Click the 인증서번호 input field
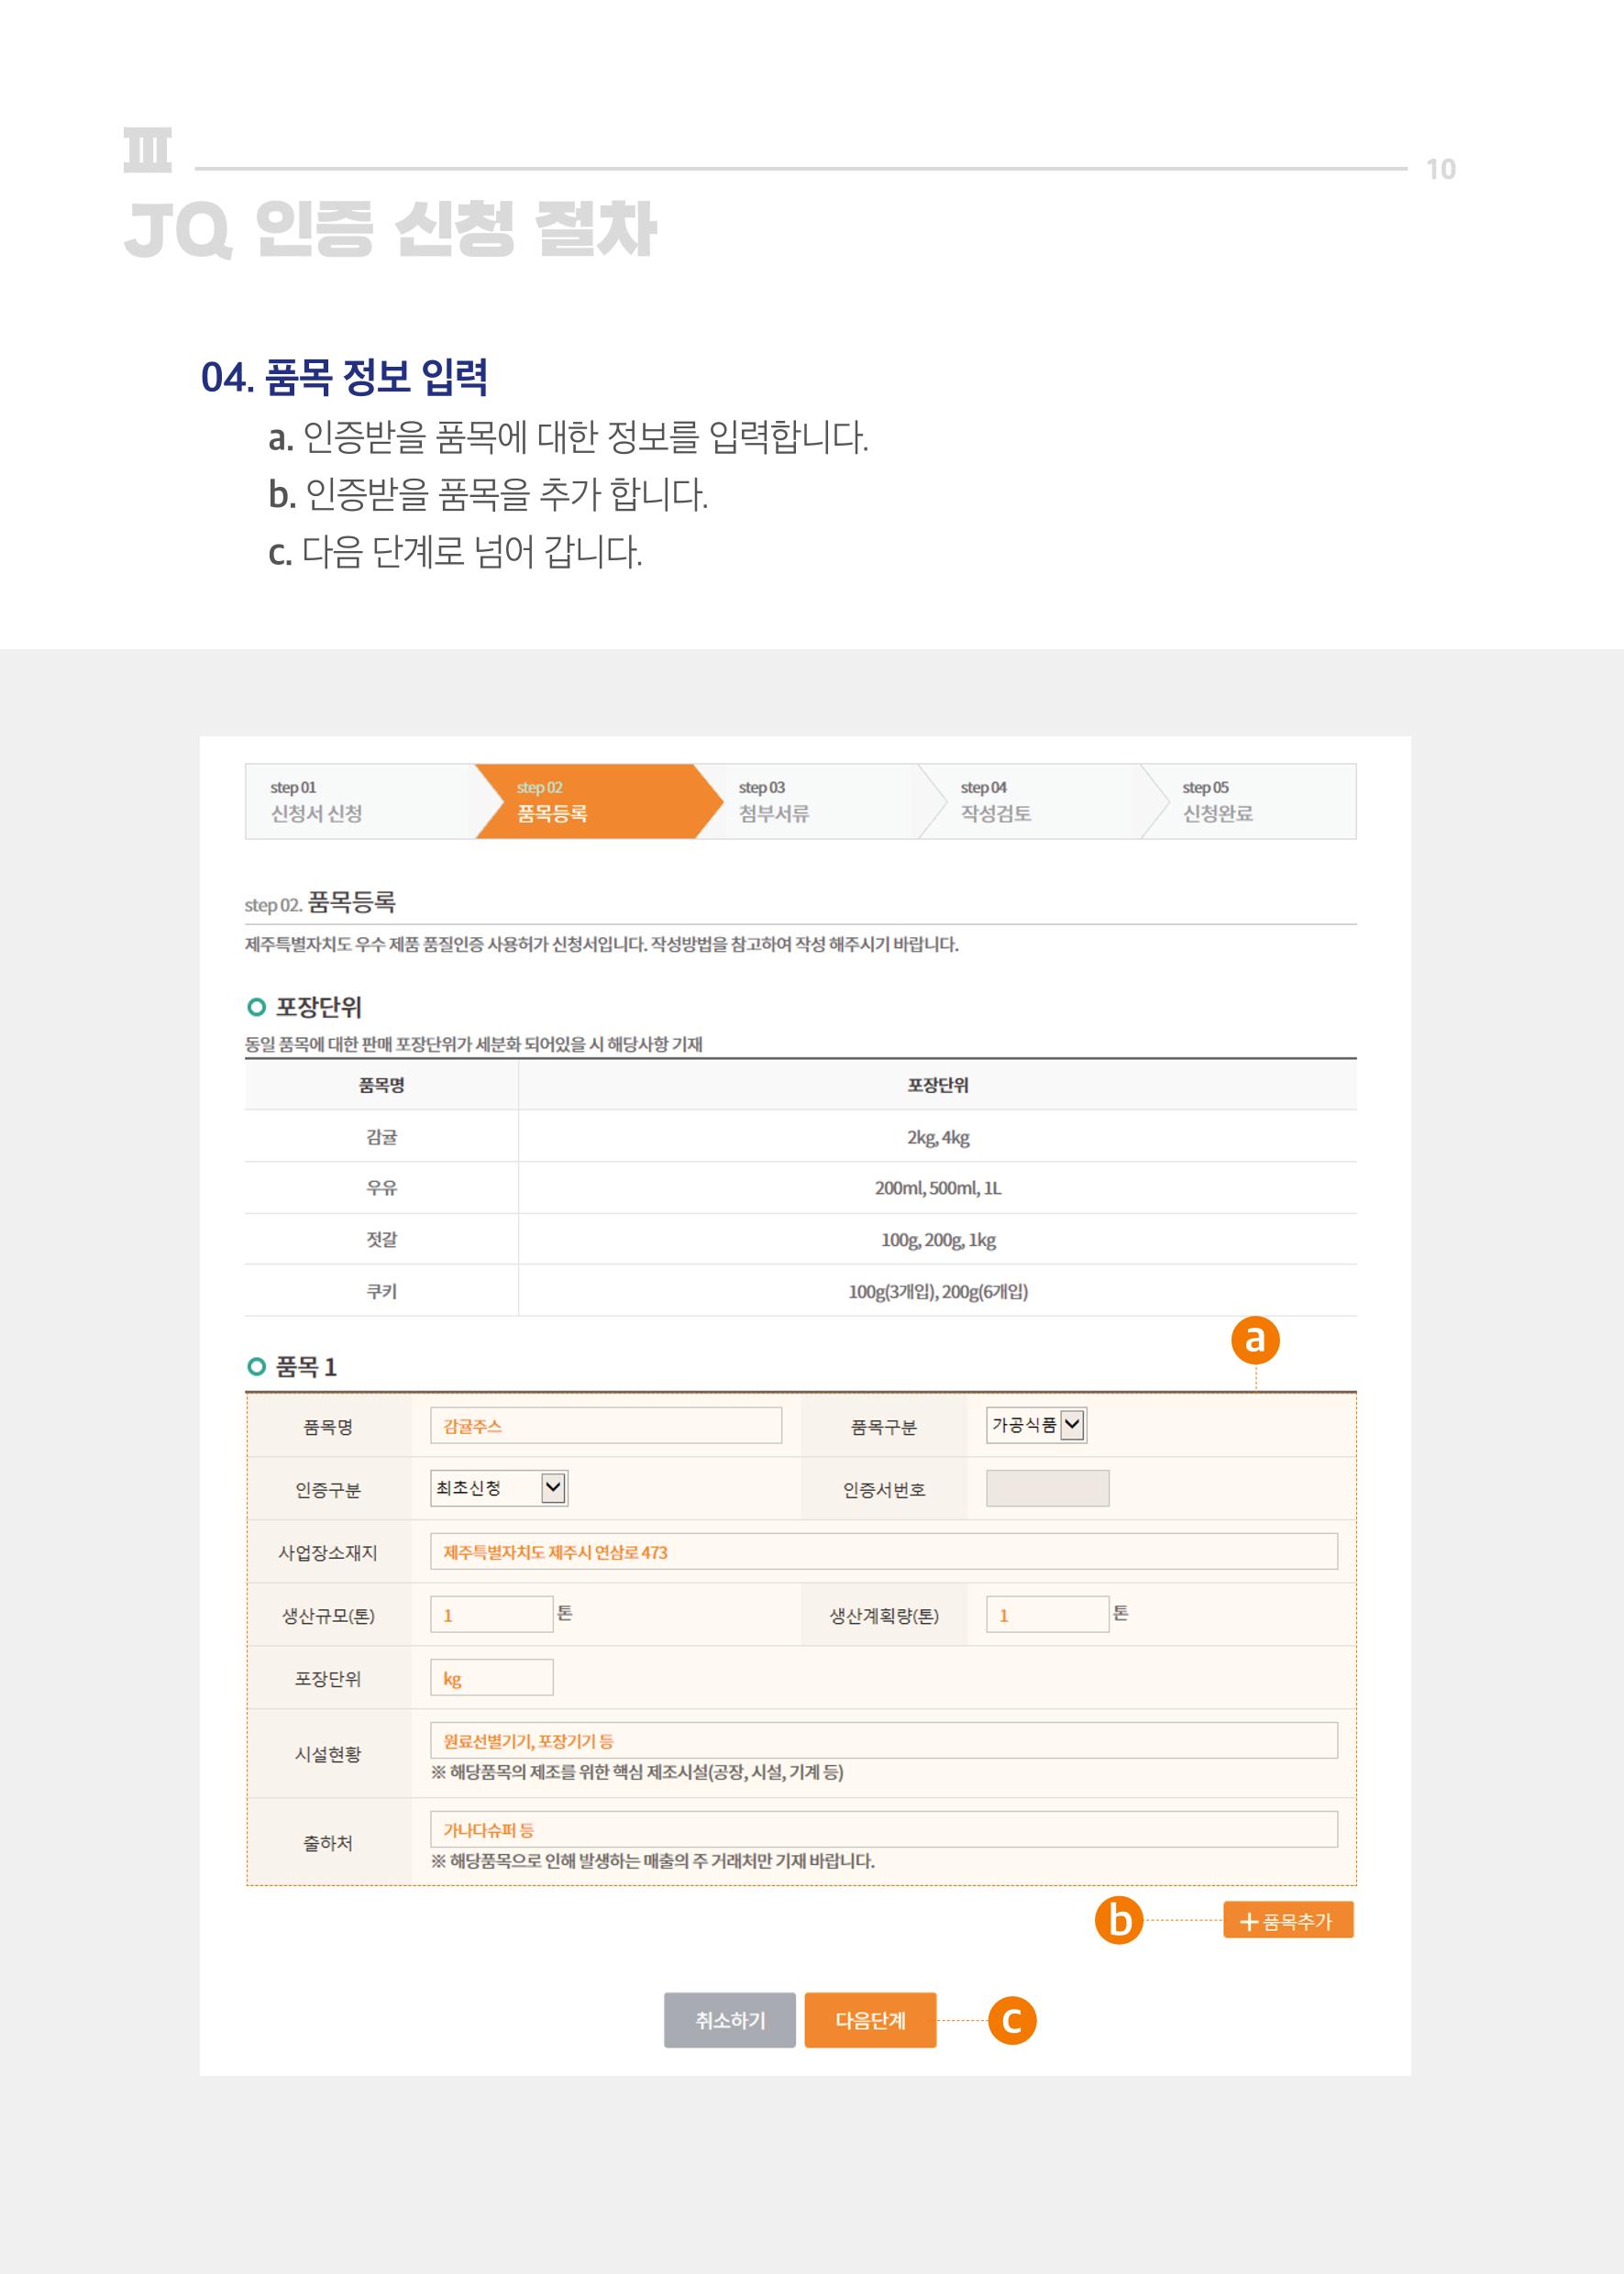Image resolution: width=1624 pixels, height=2274 pixels. click(1047, 1488)
